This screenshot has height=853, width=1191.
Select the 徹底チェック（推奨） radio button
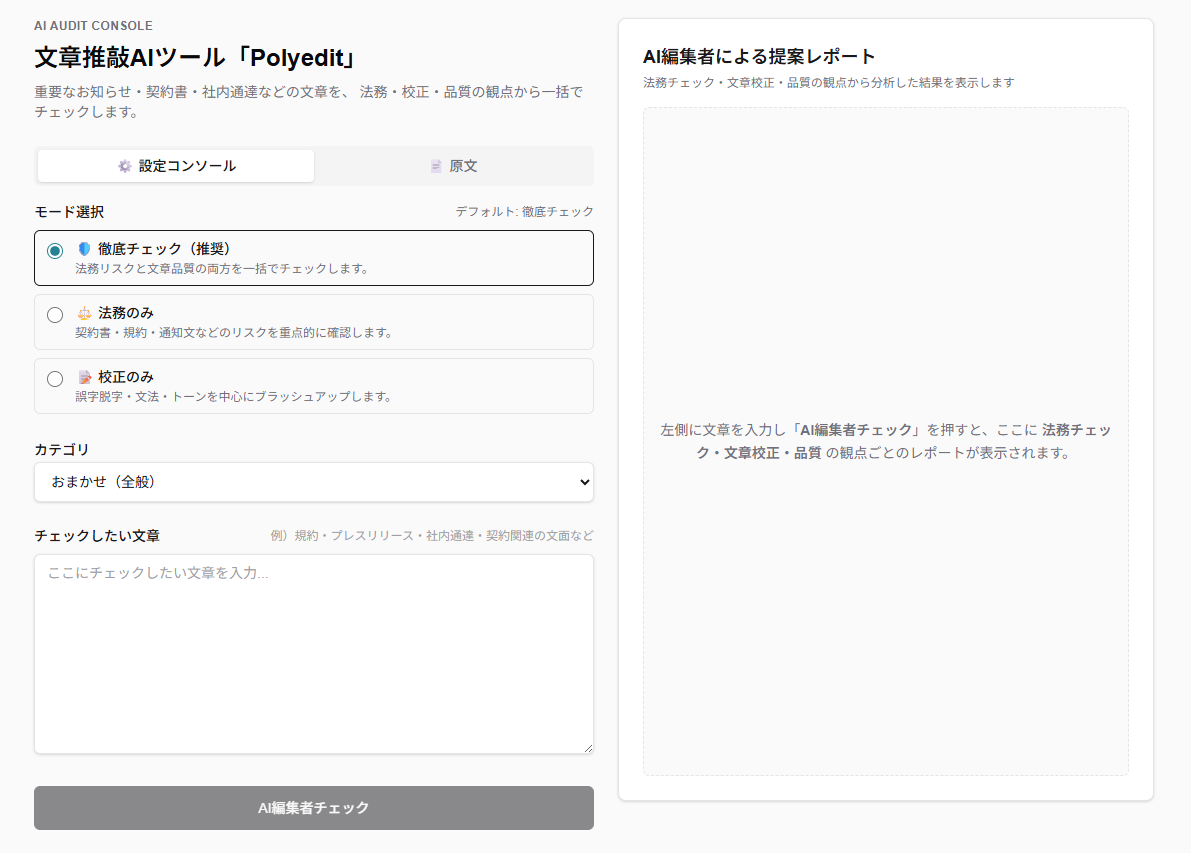(x=55, y=251)
